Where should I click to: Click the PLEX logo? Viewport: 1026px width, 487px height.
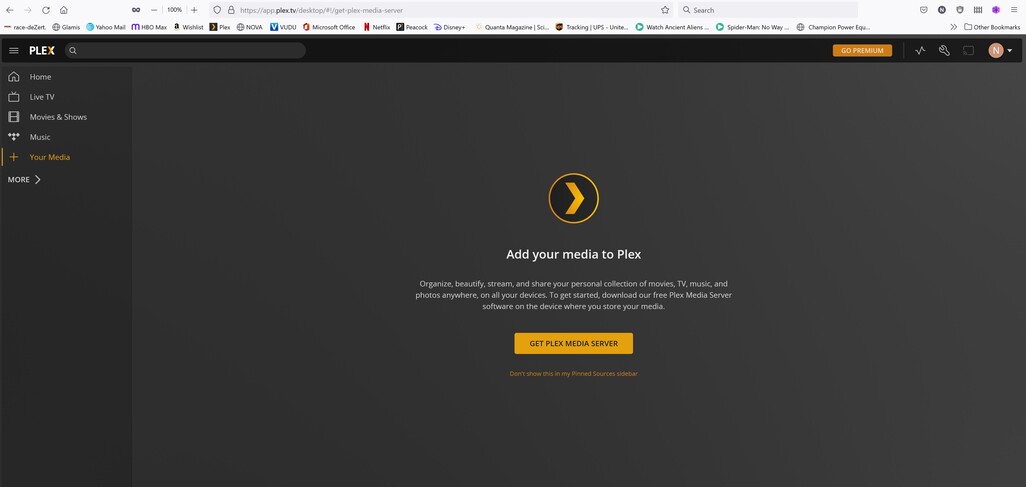click(42, 50)
